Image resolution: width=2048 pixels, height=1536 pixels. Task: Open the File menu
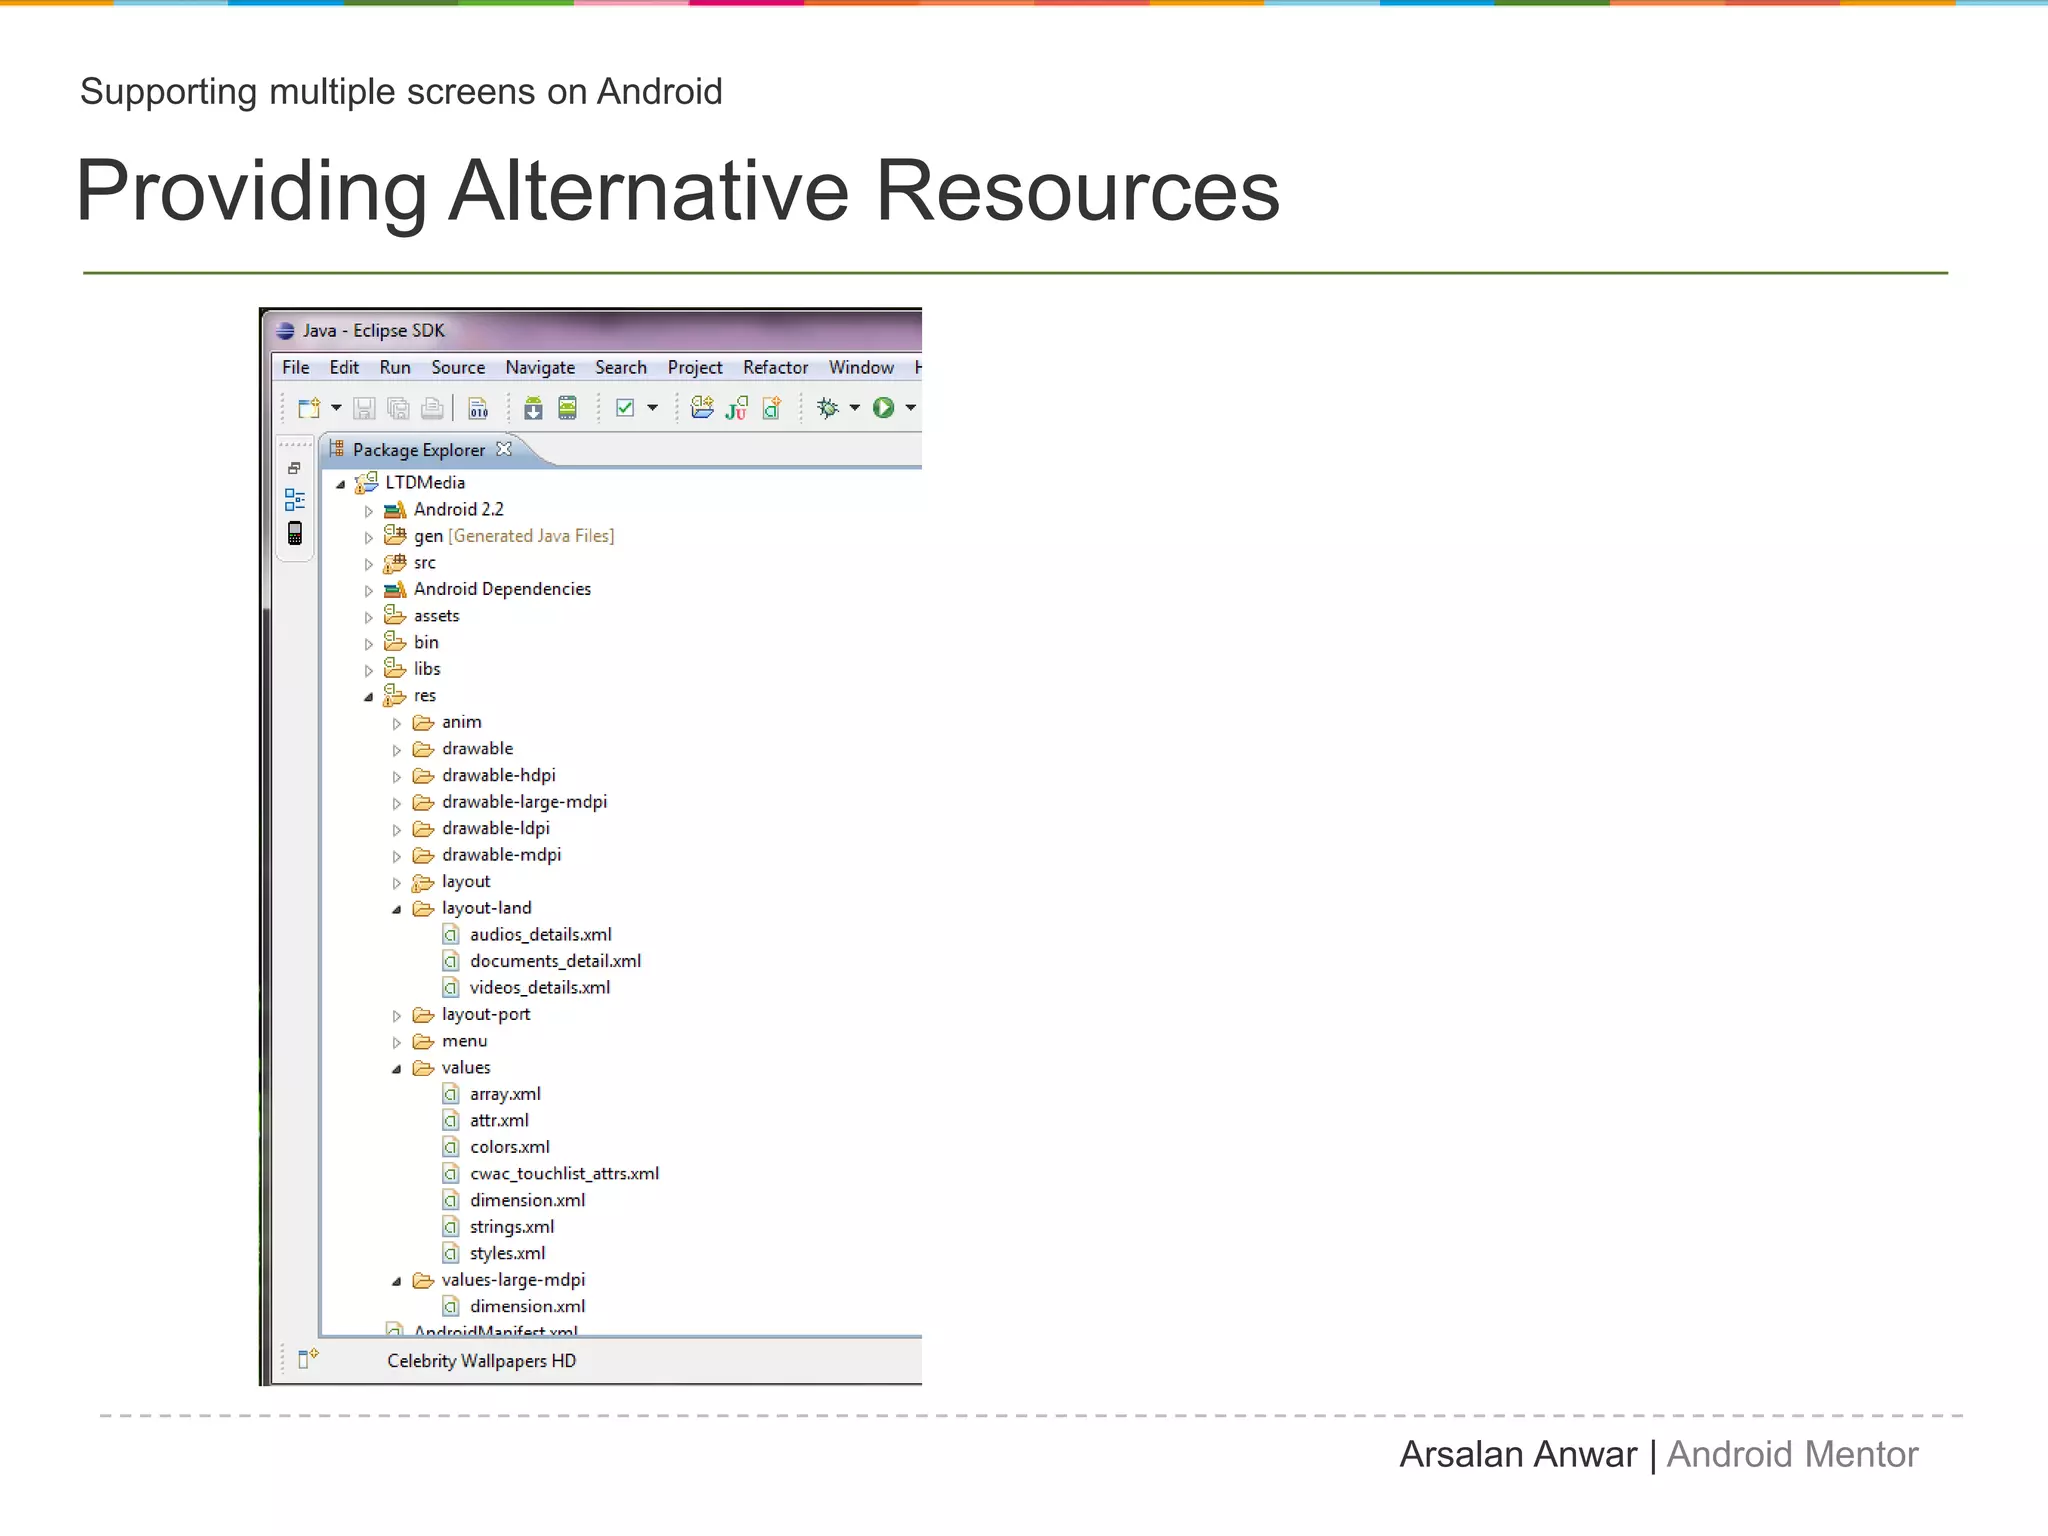[x=295, y=368]
